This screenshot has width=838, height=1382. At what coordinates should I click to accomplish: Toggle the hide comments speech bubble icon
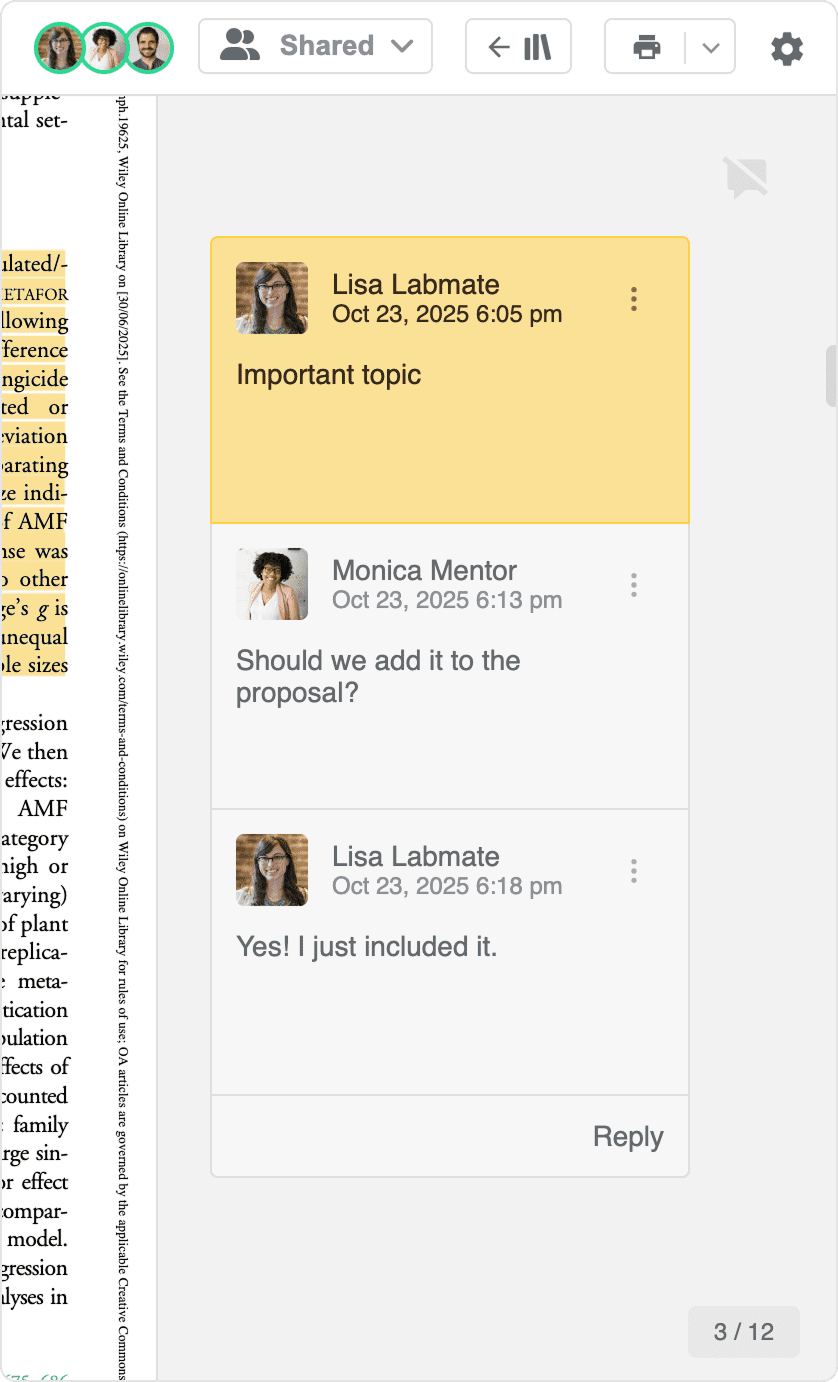coord(746,177)
